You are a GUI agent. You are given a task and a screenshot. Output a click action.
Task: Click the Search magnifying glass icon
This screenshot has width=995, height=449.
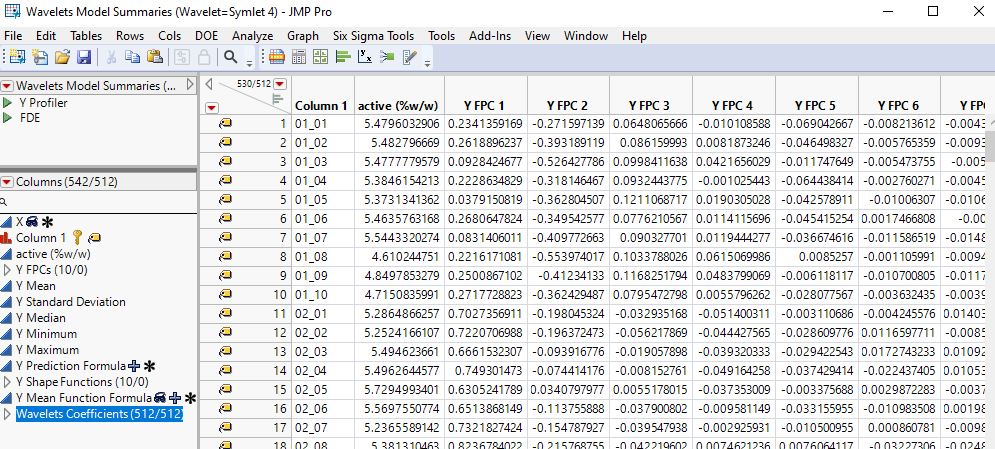pyautogui.click(x=231, y=57)
